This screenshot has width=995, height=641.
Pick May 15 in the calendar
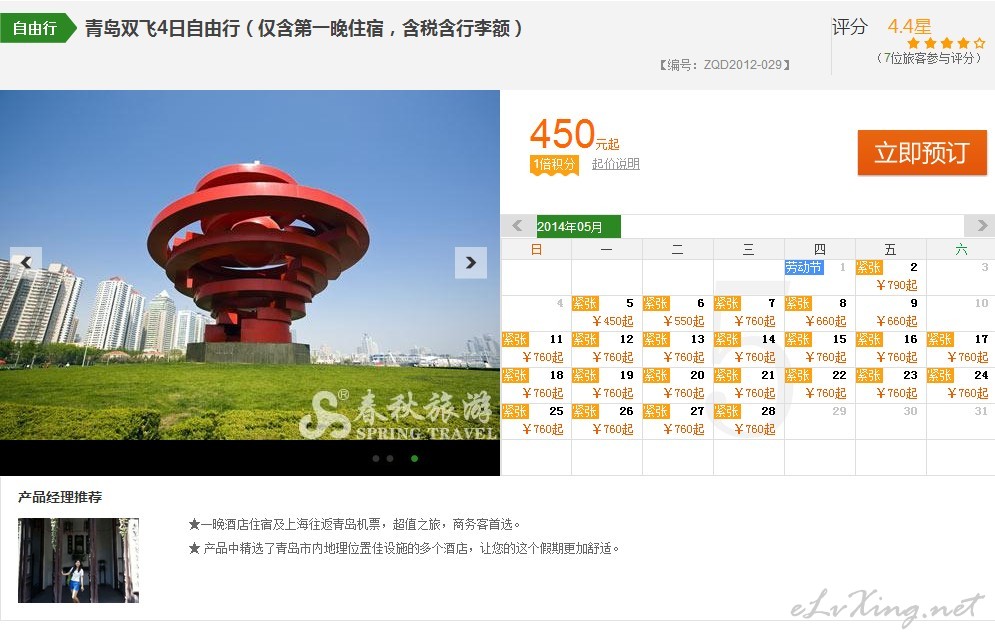(820, 348)
